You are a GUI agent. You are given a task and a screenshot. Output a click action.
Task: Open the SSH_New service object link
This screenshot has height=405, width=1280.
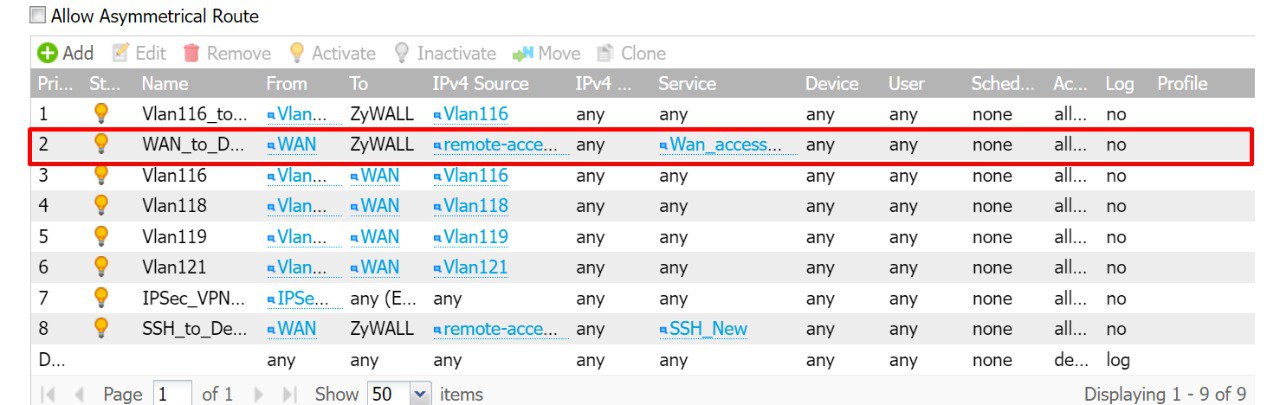pyautogui.click(x=708, y=329)
